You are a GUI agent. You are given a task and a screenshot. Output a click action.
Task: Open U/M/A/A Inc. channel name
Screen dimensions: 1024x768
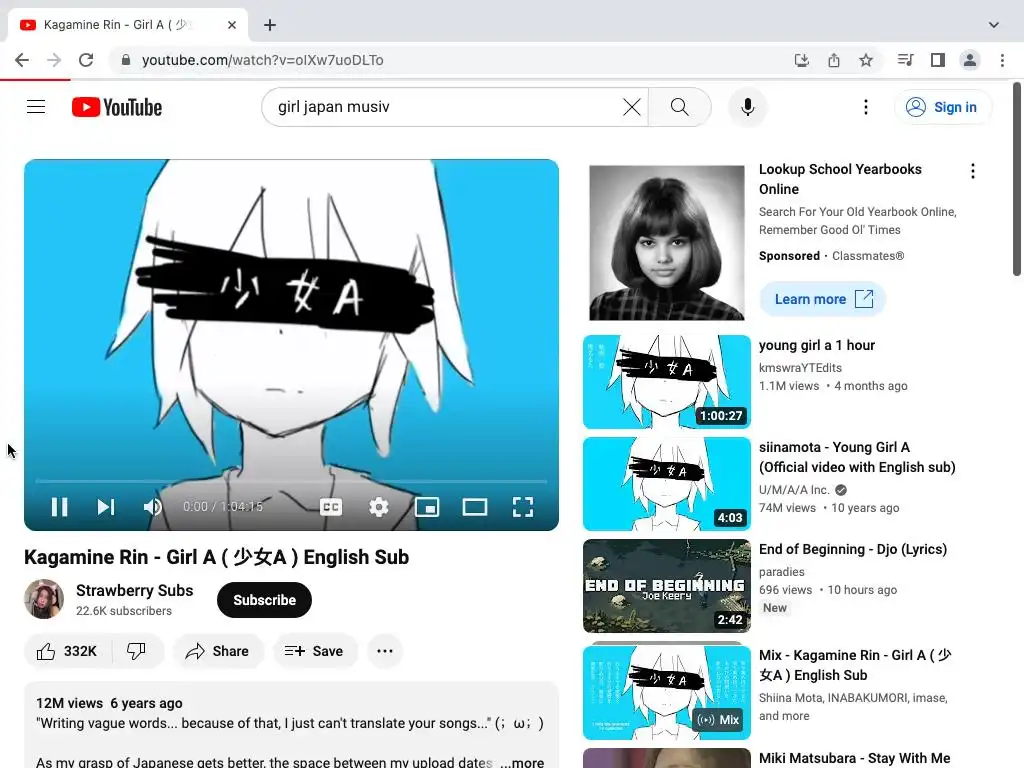(x=793, y=490)
